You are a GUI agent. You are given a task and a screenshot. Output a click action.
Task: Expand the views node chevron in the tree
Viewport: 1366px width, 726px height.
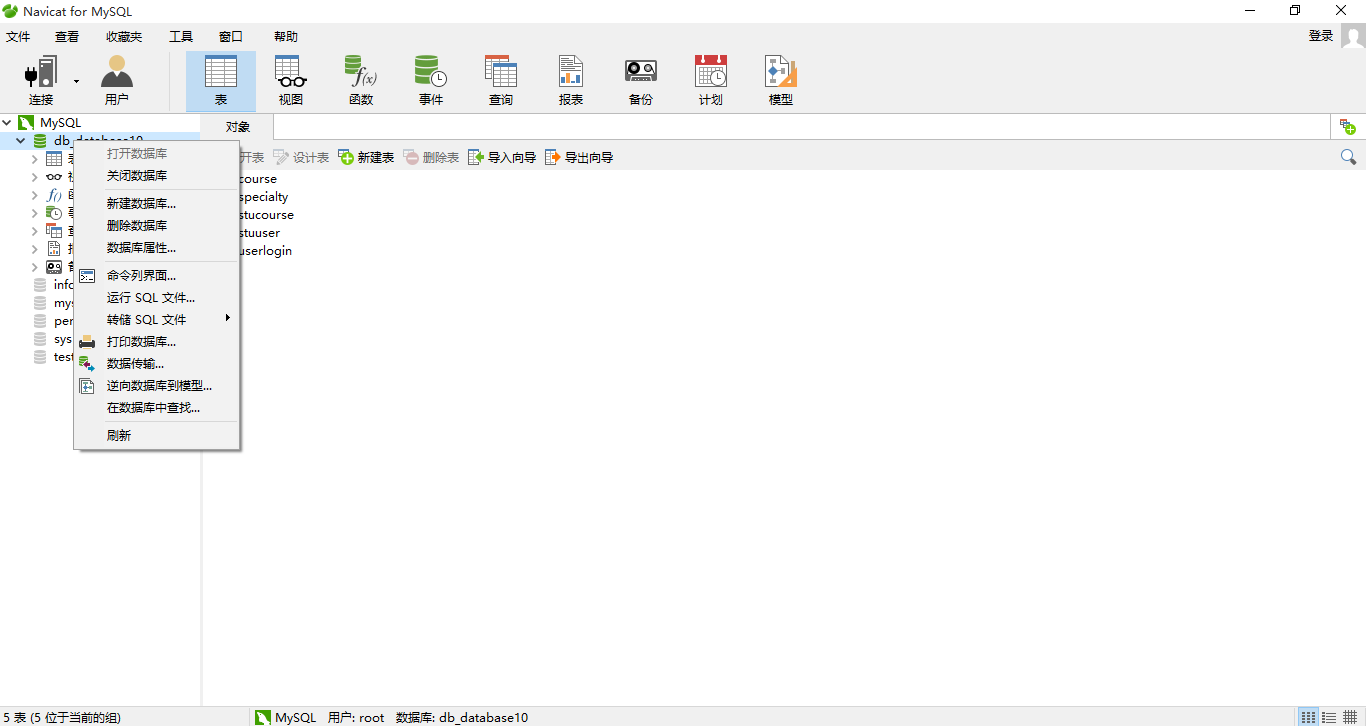tap(34, 177)
